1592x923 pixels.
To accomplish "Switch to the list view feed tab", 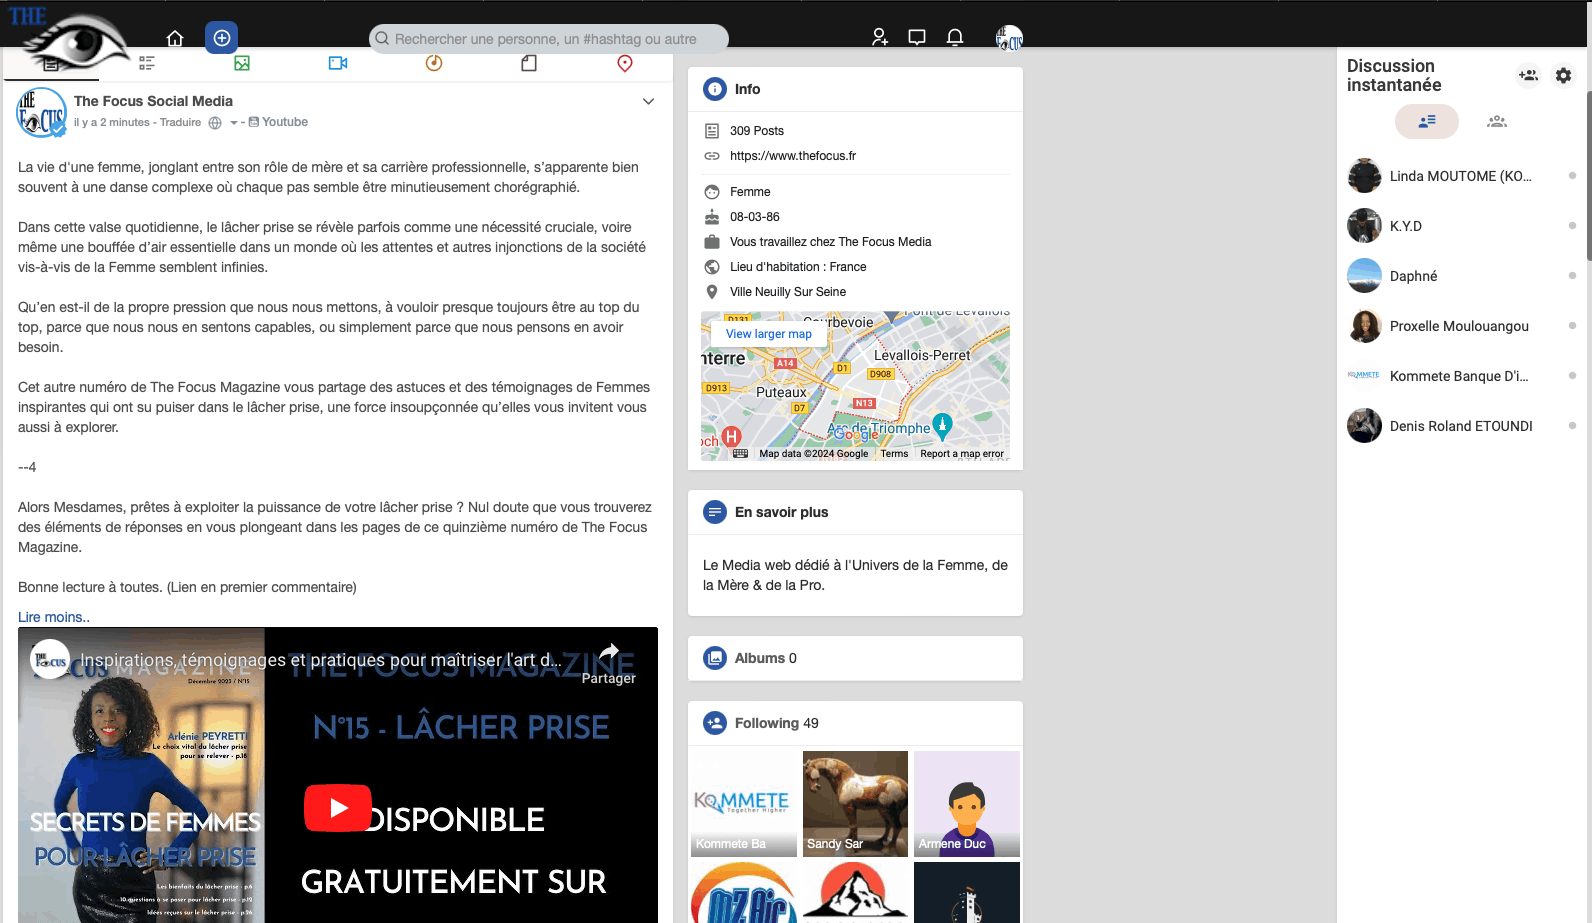I will pos(147,63).
